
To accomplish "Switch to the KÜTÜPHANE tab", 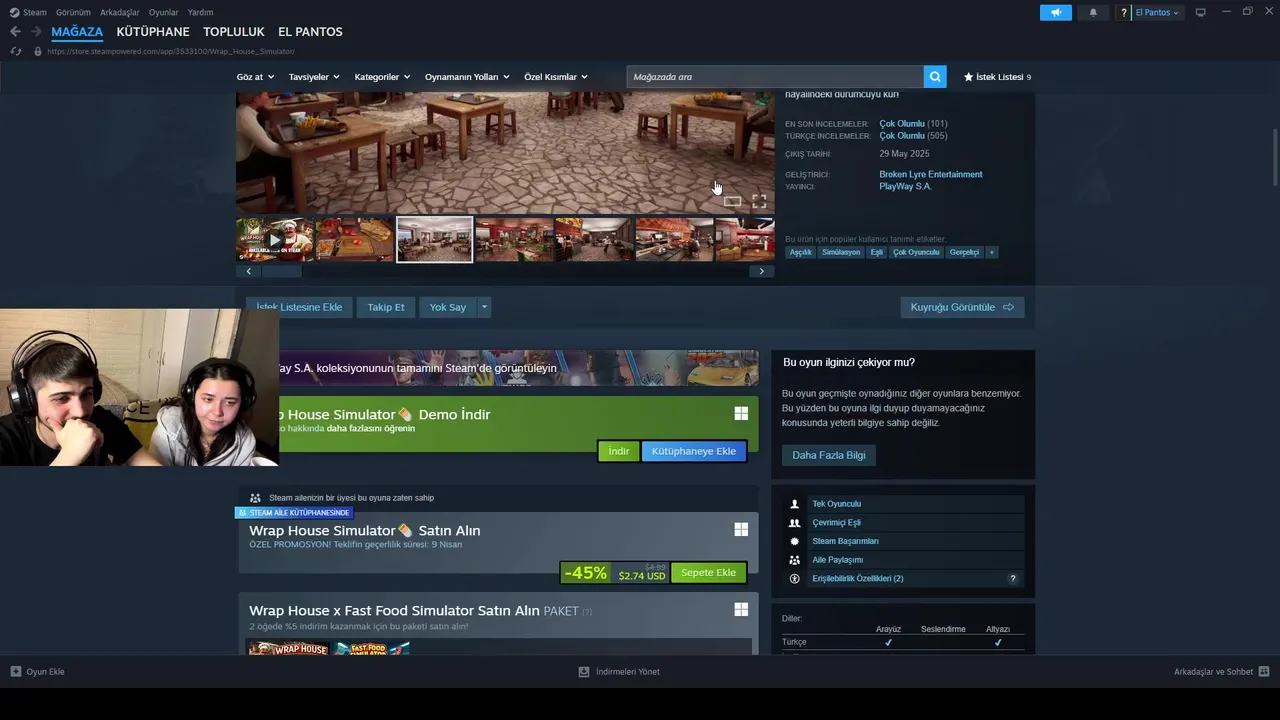I will [x=153, y=32].
